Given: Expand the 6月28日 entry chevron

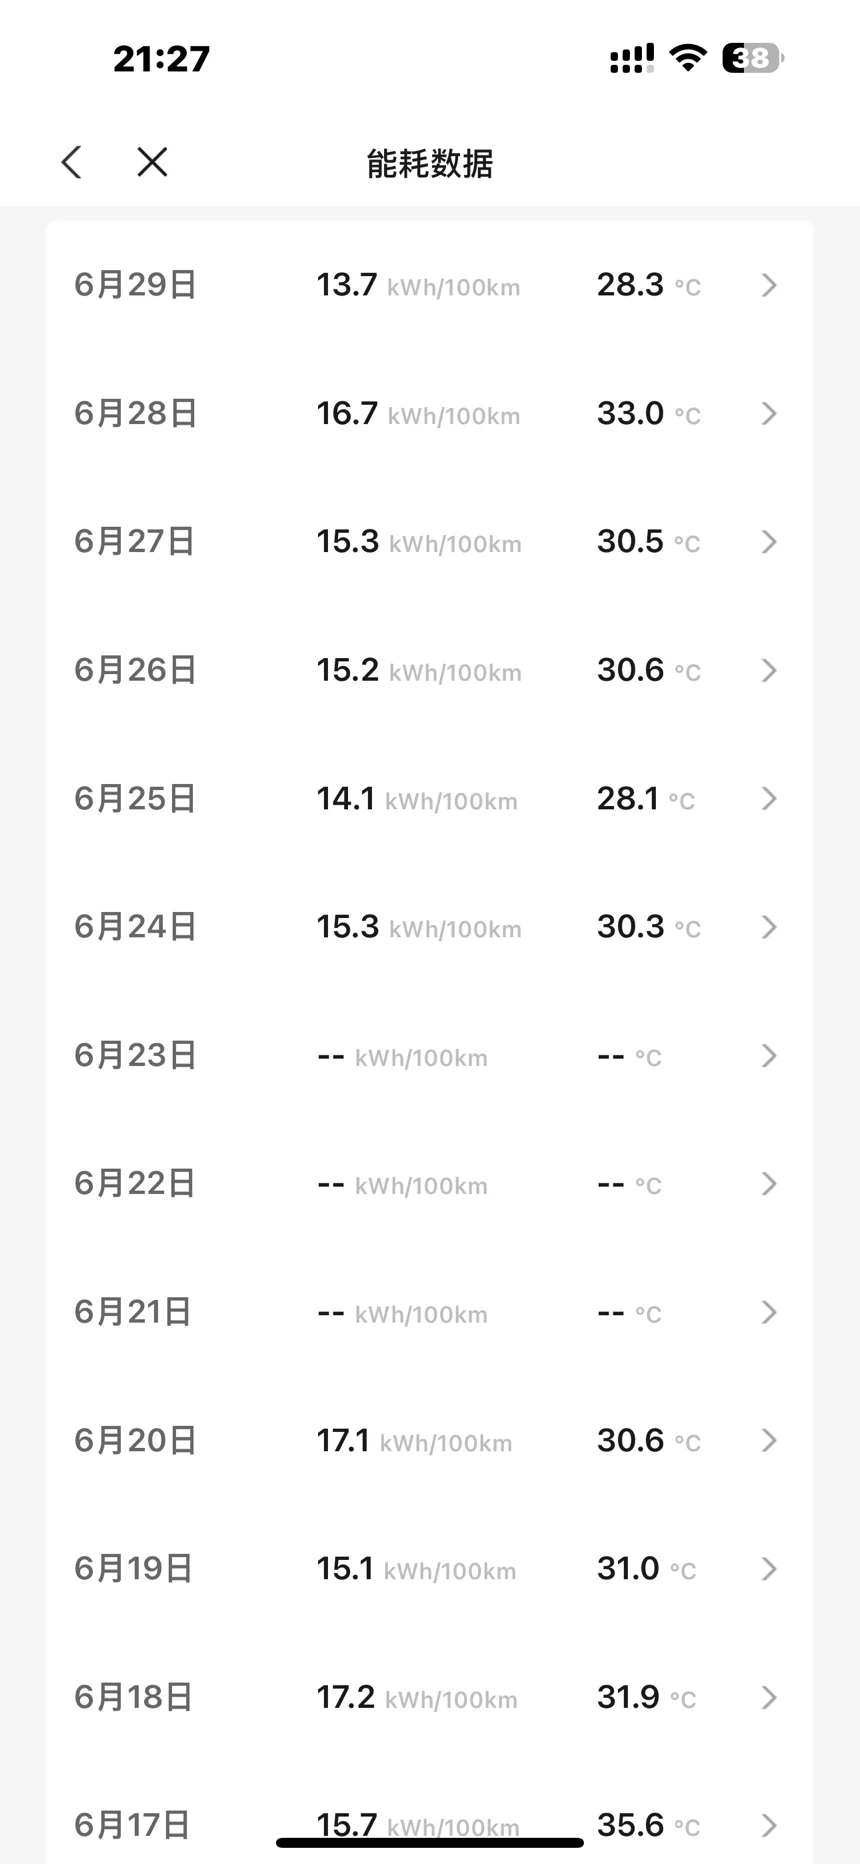Looking at the screenshot, I should [x=768, y=414].
